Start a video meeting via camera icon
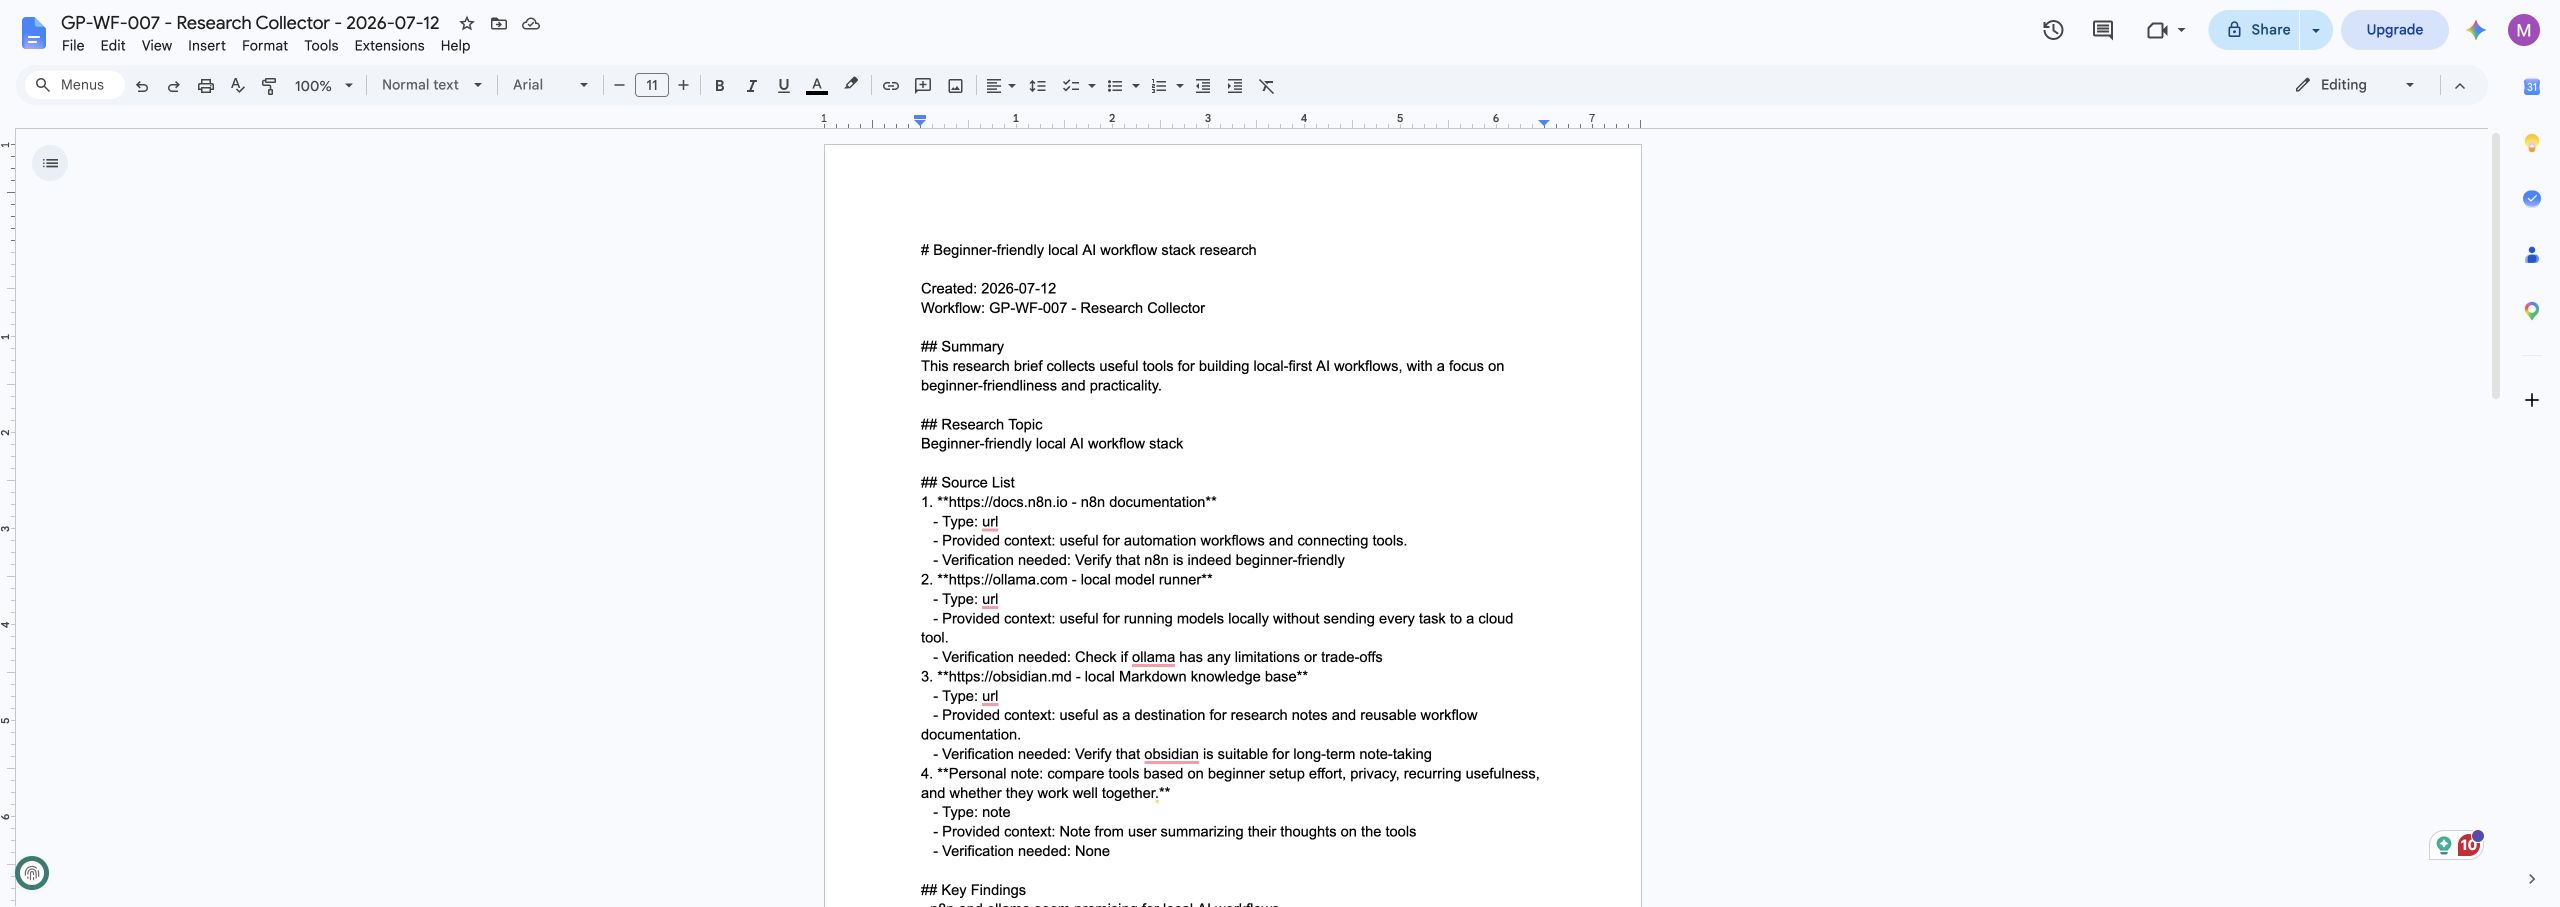This screenshot has height=907, width=2560. 2157,30
